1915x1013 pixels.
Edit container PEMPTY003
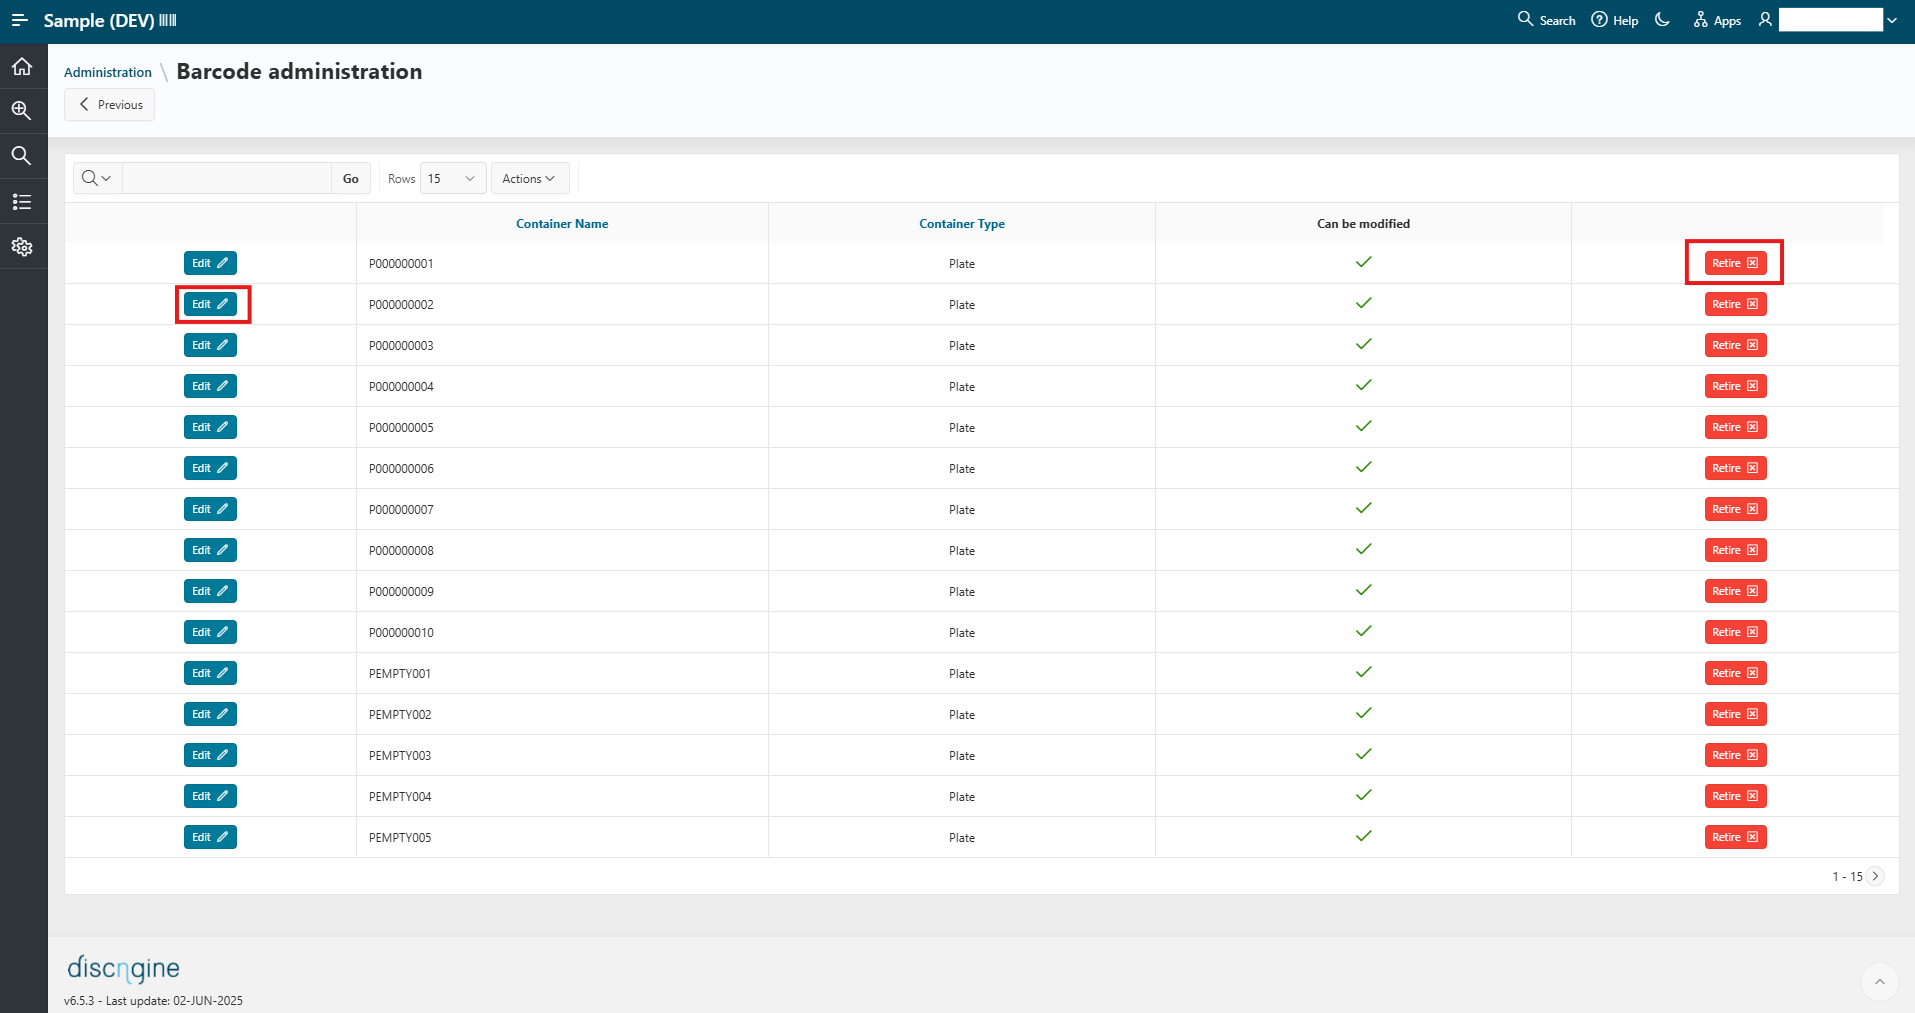(x=210, y=755)
